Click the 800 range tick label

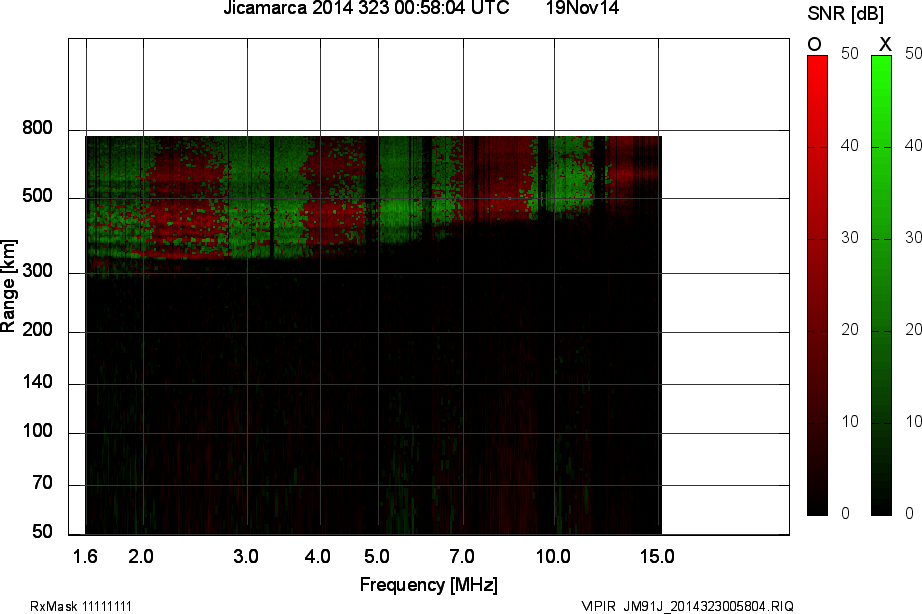coord(37,128)
